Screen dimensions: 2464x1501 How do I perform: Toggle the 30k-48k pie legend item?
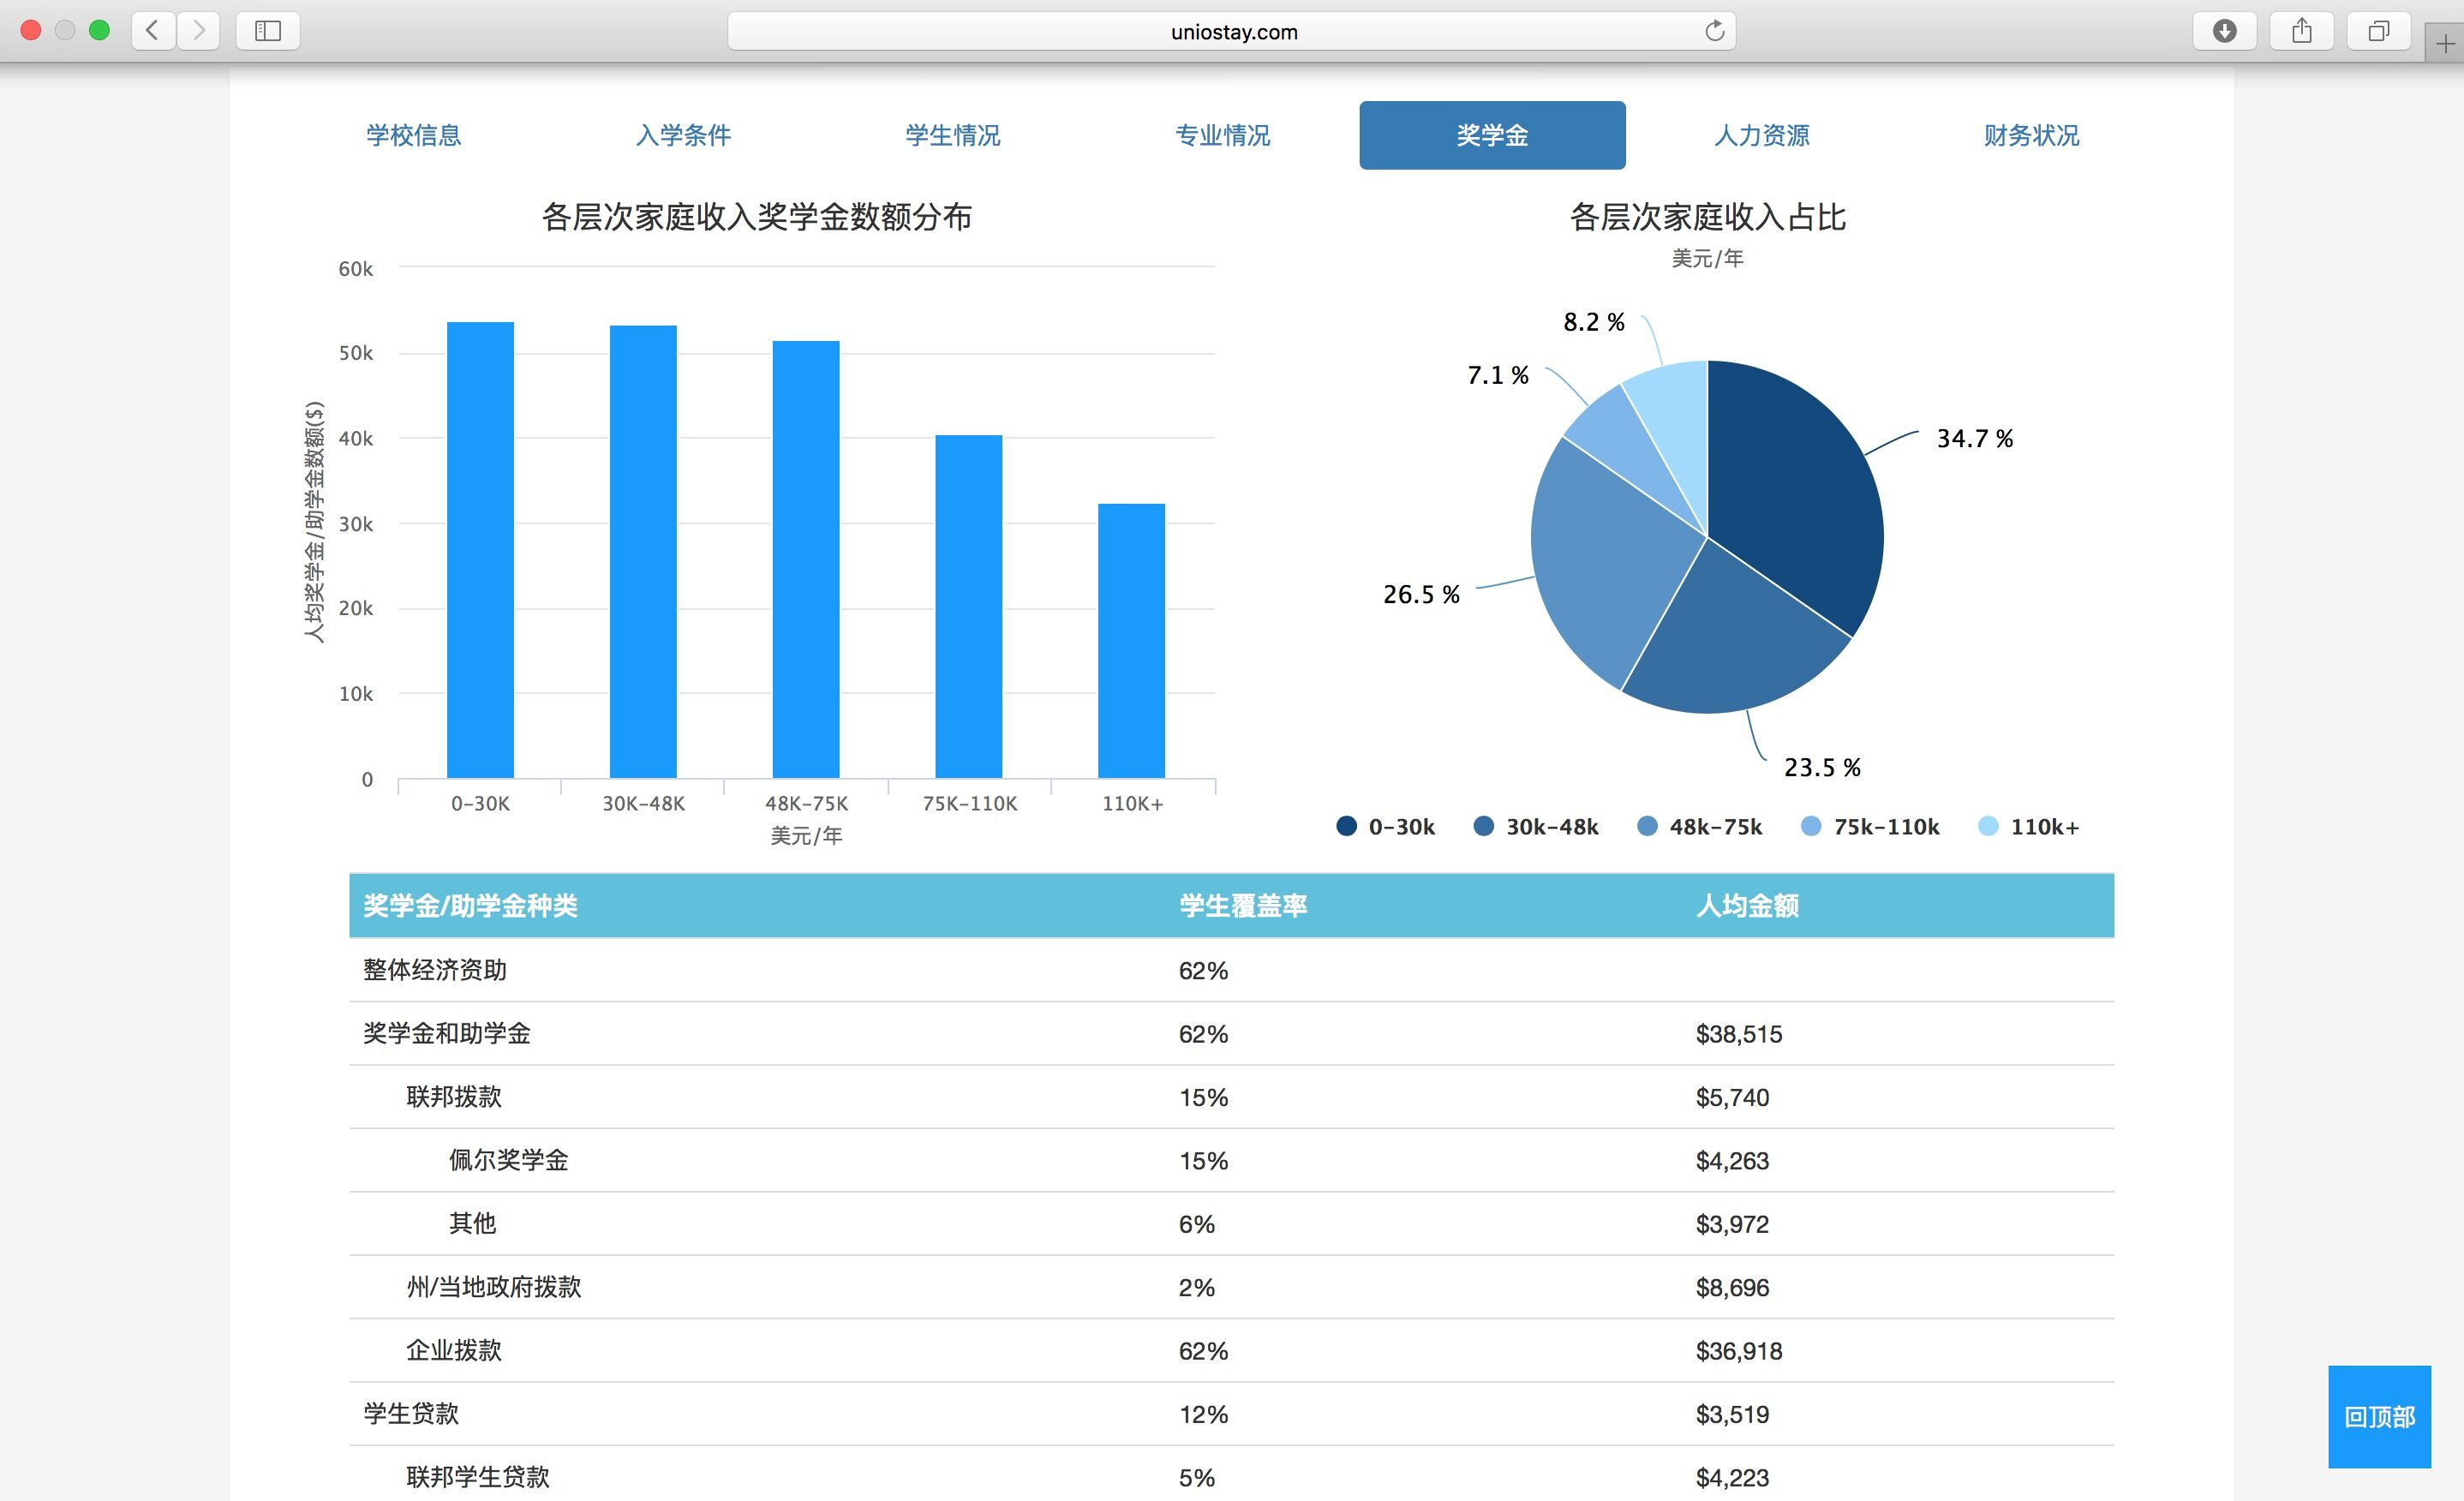pos(1536,826)
